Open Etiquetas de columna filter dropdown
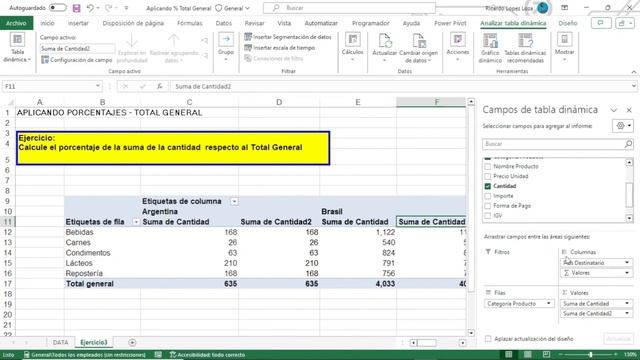This screenshot has width=640, height=360. pos(234,201)
